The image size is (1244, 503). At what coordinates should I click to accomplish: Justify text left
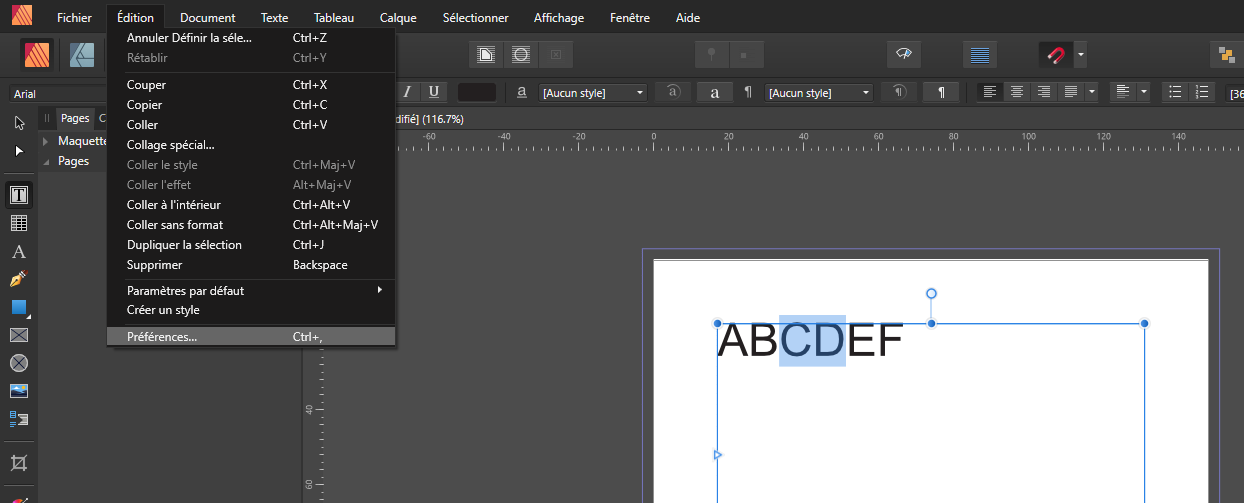point(1071,92)
